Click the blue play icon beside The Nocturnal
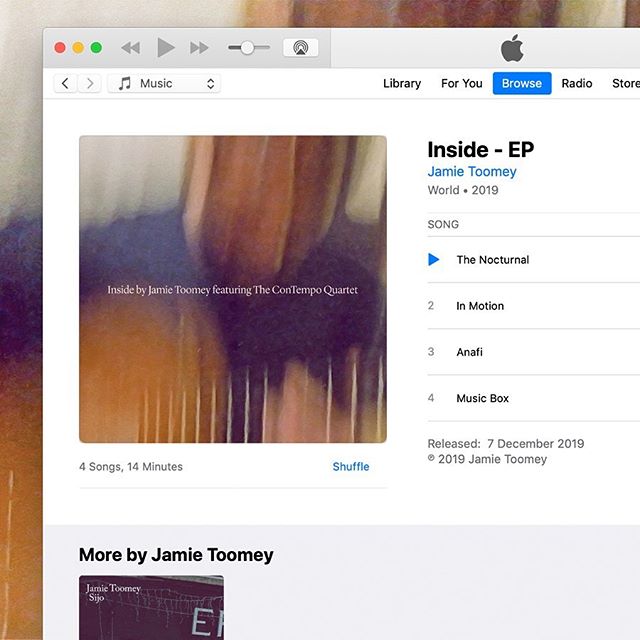This screenshot has width=640, height=640. (433, 259)
